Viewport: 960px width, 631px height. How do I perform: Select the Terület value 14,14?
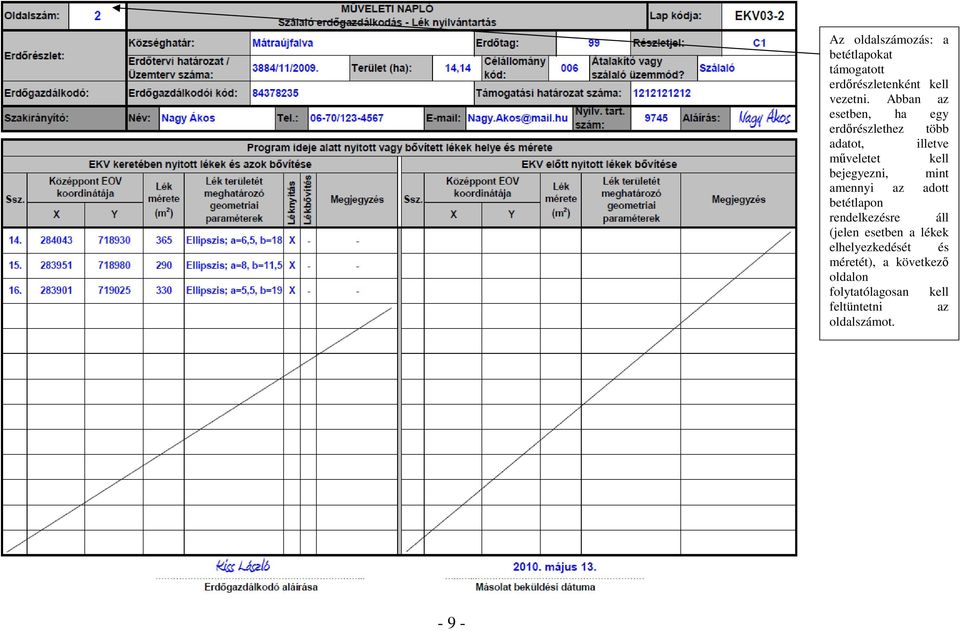tap(457, 68)
